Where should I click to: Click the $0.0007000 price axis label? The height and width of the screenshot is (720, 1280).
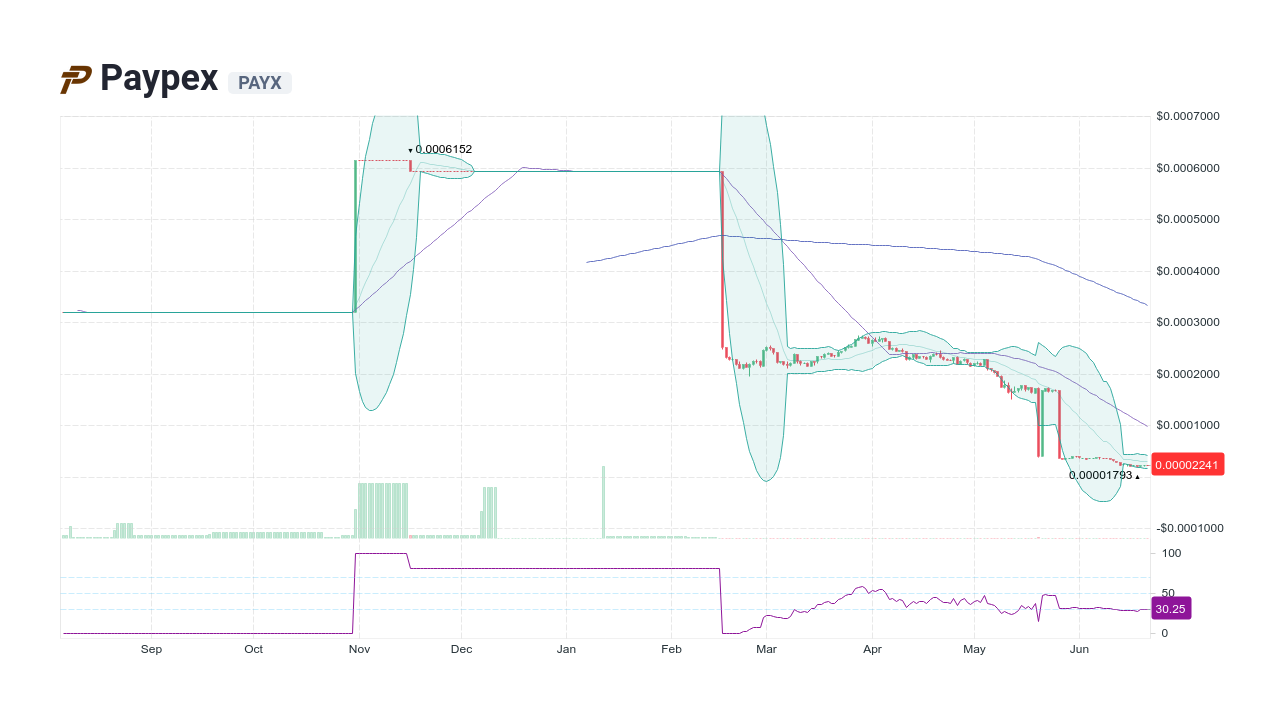pyautogui.click(x=1188, y=116)
